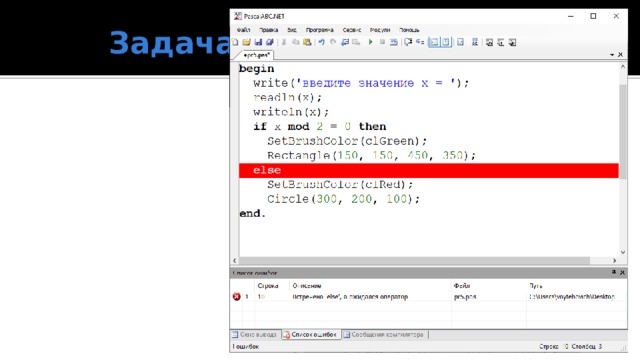Click the Cut scissors icon
This screenshot has width=640, height=360.
tap(284, 42)
